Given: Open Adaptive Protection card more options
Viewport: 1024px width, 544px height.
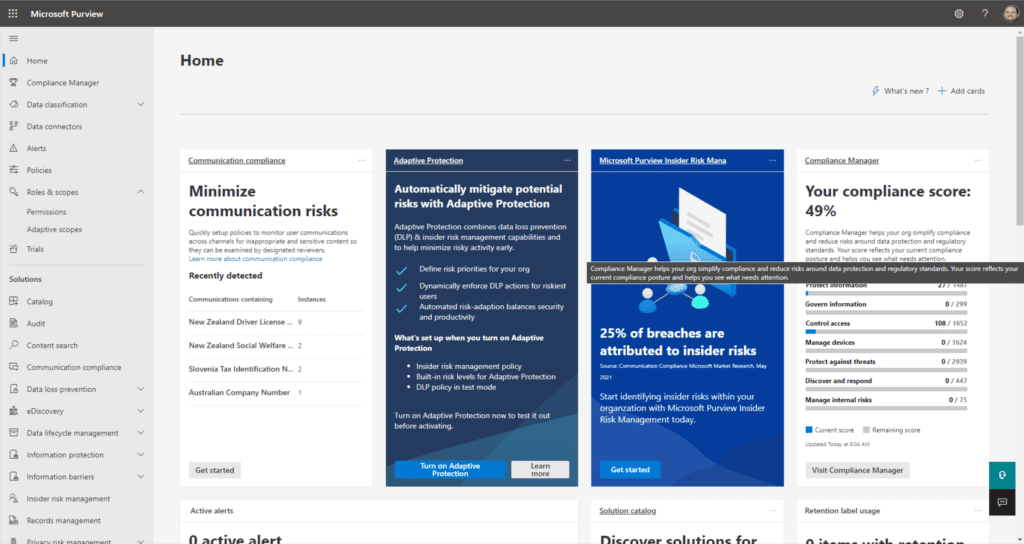Looking at the screenshot, I should pos(567,161).
